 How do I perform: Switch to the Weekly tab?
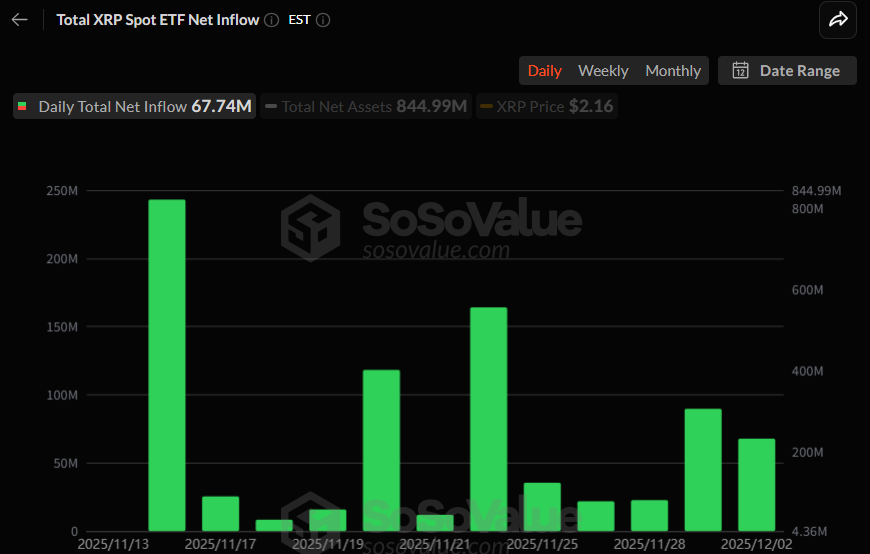(x=603, y=70)
